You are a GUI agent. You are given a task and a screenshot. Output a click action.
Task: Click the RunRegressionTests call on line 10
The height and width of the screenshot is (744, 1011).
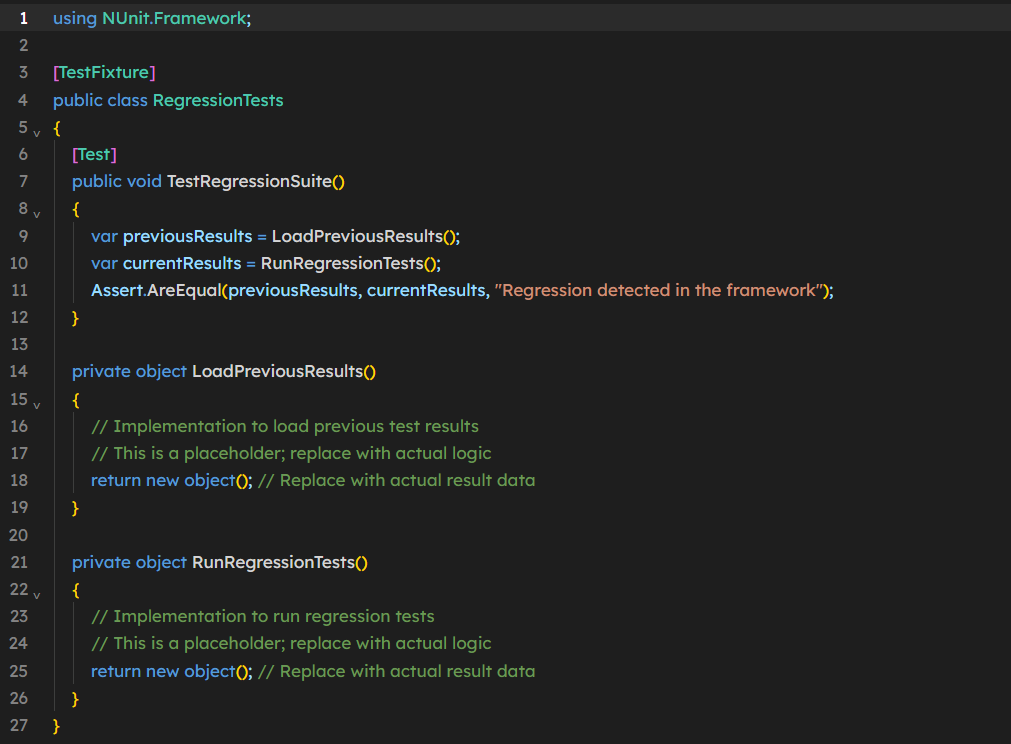342,263
